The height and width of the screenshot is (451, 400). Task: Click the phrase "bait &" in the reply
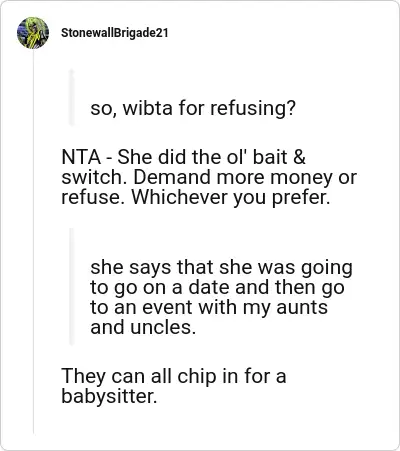pyautogui.click(x=279, y=157)
